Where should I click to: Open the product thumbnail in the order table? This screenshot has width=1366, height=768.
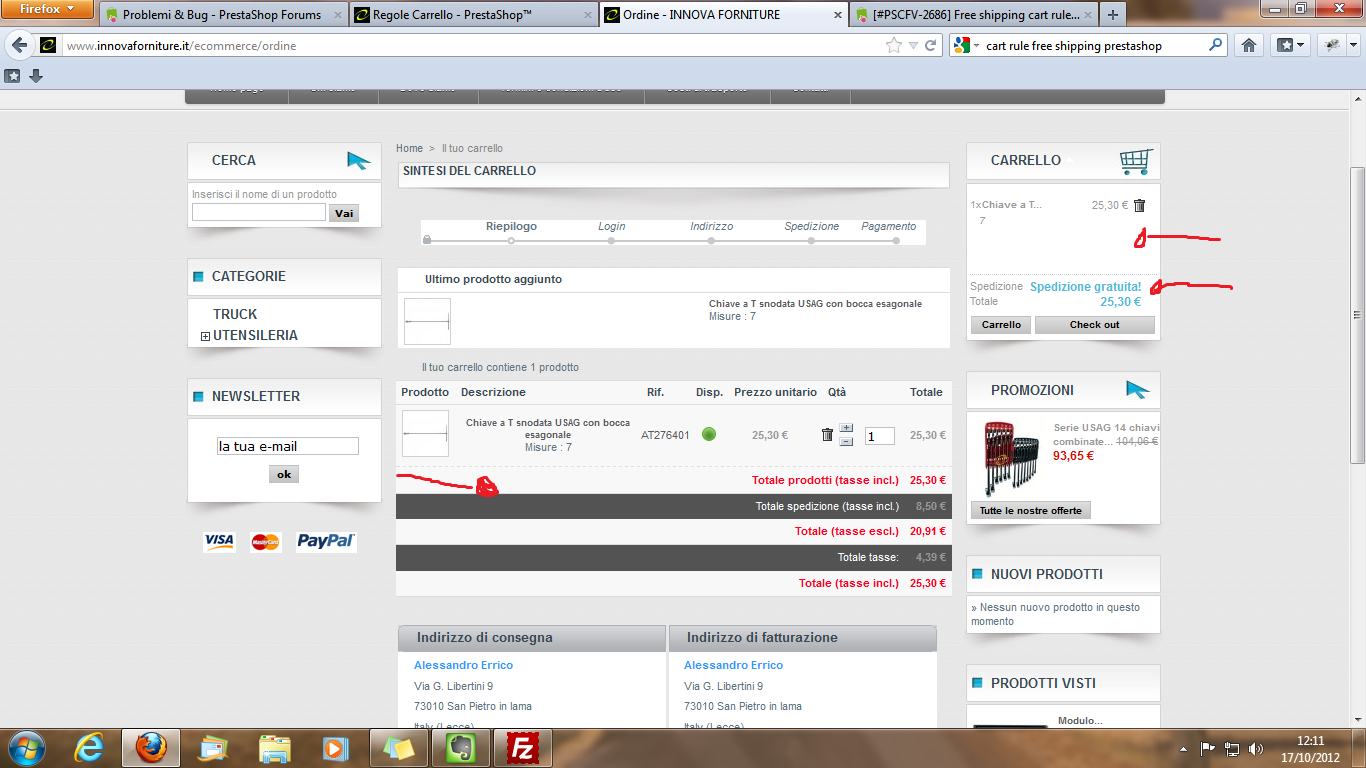click(x=425, y=433)
